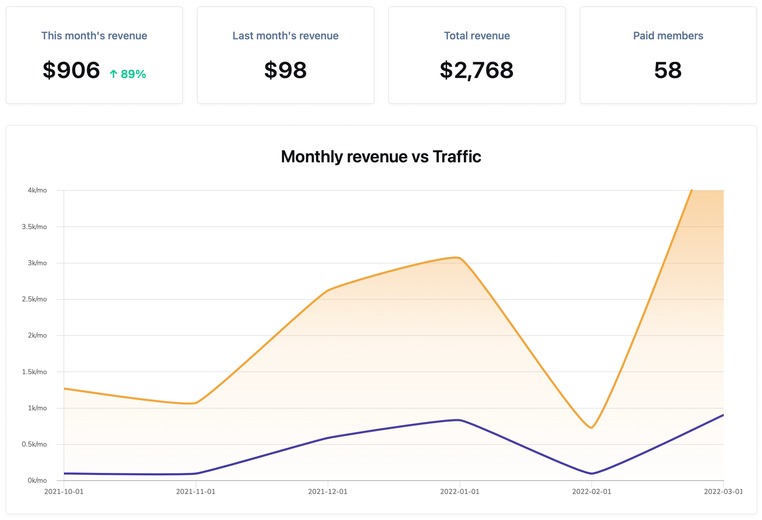Click the 58 paid members count
The width and height of the screenshot is (762, 520).
tap(668, 70)
